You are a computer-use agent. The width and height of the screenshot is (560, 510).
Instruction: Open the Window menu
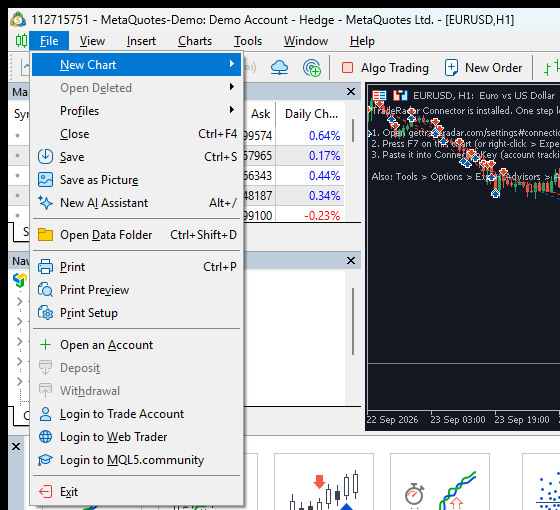coord(306,41)
